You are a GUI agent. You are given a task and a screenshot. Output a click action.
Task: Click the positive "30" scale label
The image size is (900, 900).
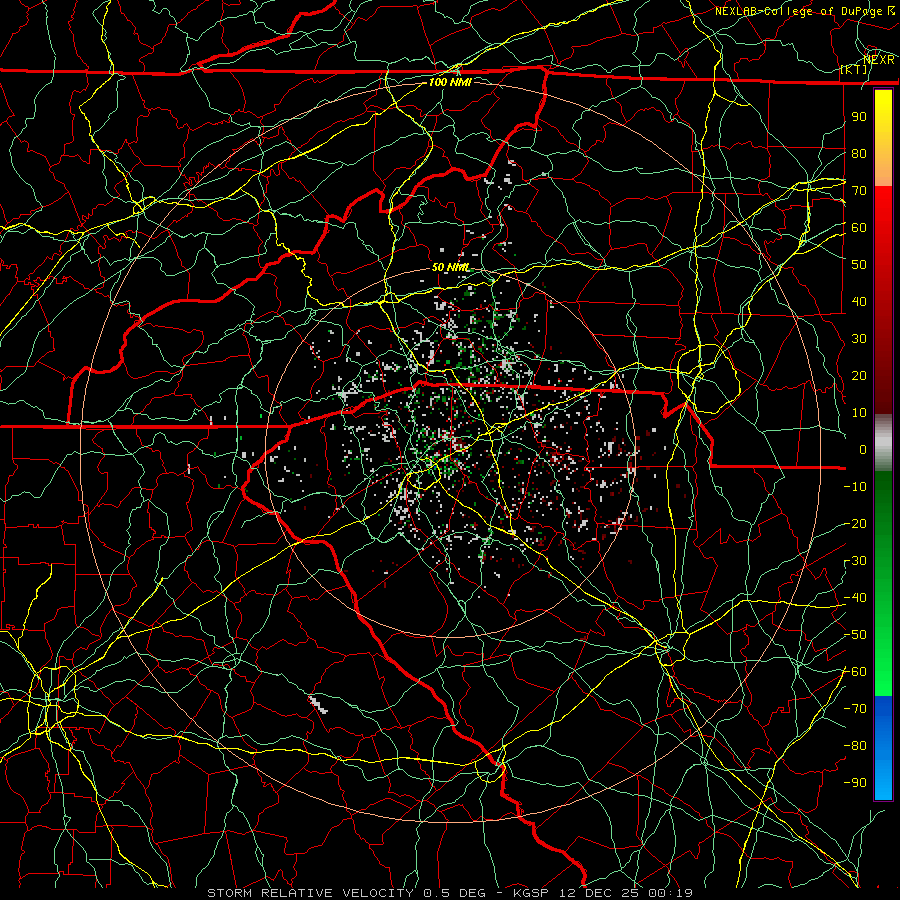coord(859,339)
